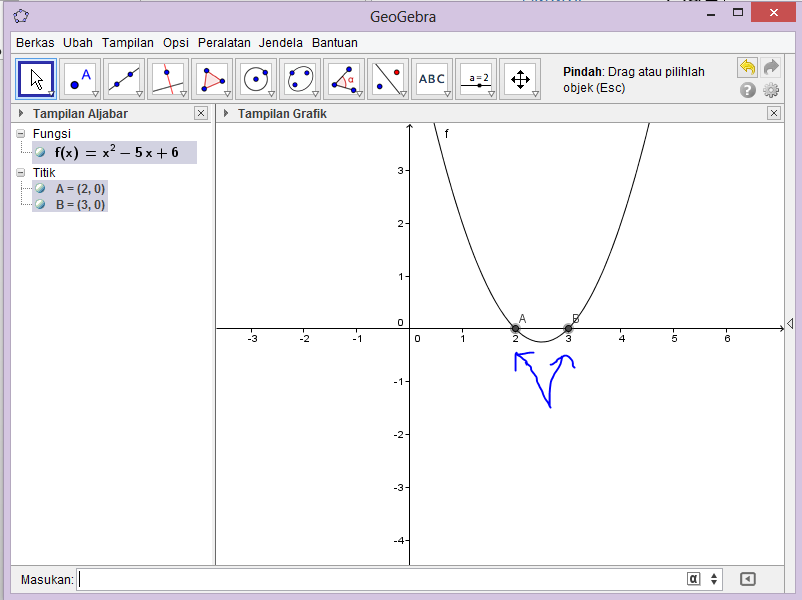Click the Fungsi group label
This screenshot has width=802, height=600.
(x=52, y=134)
